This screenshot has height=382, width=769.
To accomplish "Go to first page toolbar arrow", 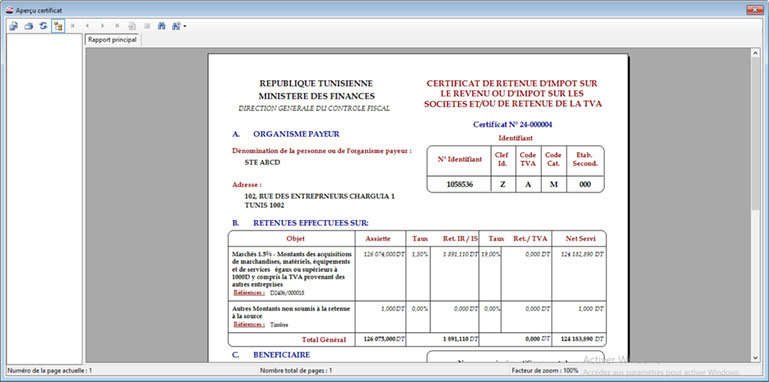I will [x=73, y=26].
